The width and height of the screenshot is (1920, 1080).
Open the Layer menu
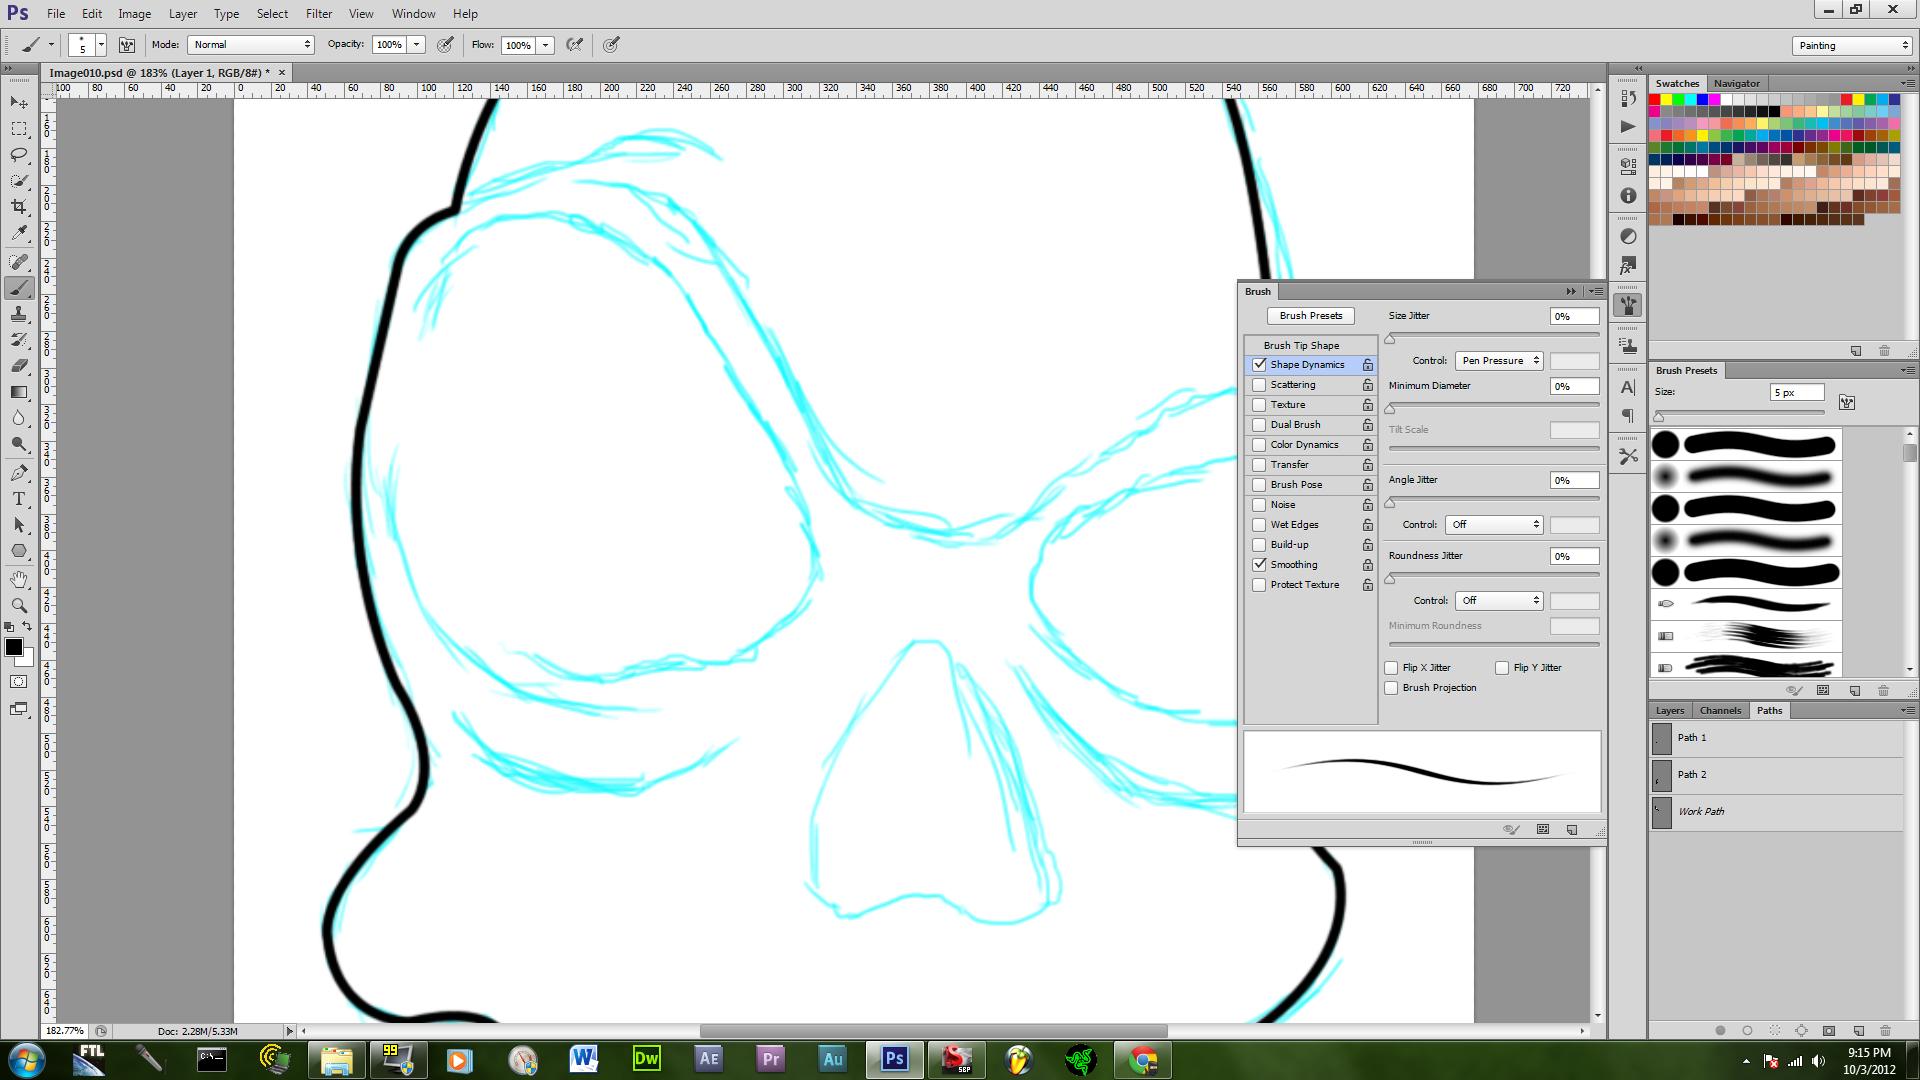[183, 14]
